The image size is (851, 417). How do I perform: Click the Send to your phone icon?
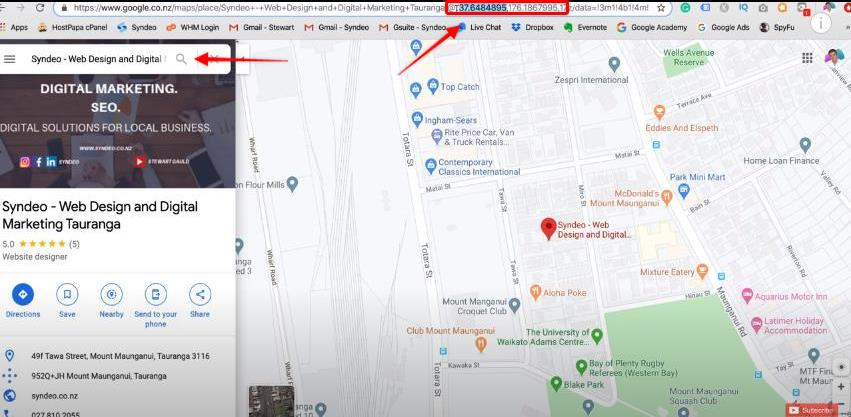coord(156,294)
